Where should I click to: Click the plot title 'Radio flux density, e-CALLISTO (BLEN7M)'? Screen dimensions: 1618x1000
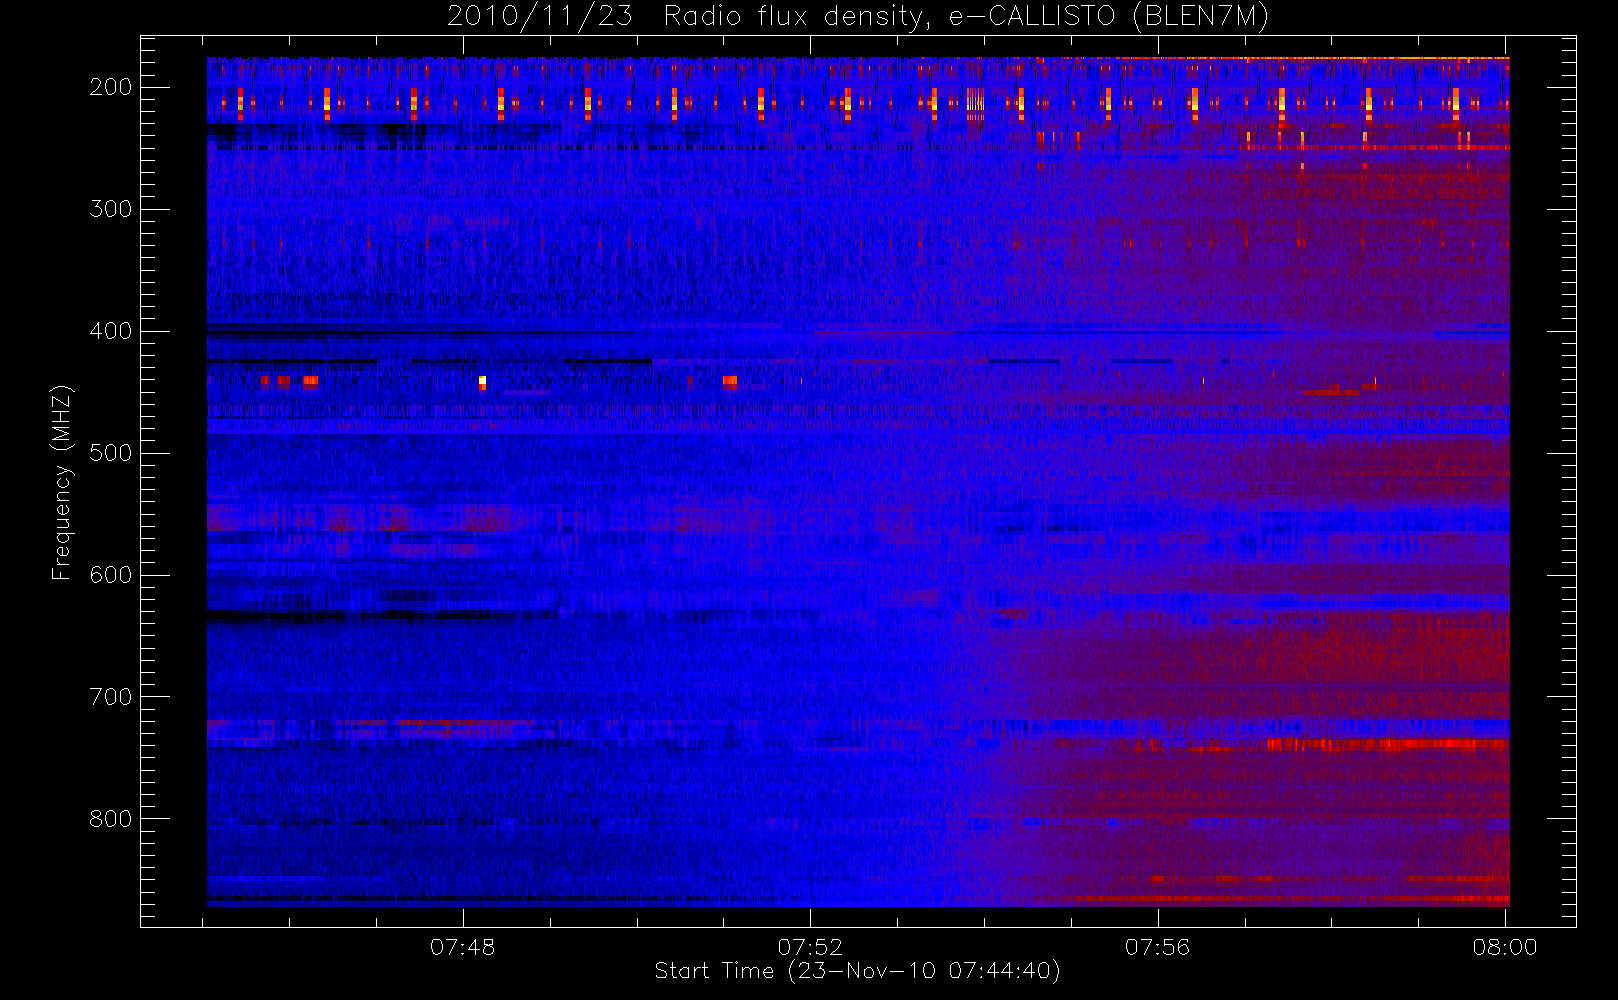pyautogui.click(x=966, y=17)
